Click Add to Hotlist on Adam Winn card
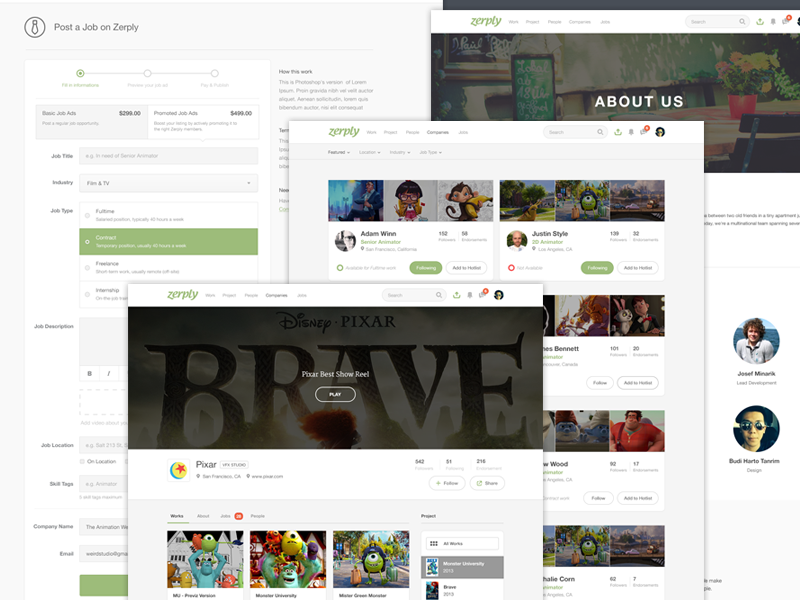The height and width of the screenshot is (600, 800). click(466, 268)
